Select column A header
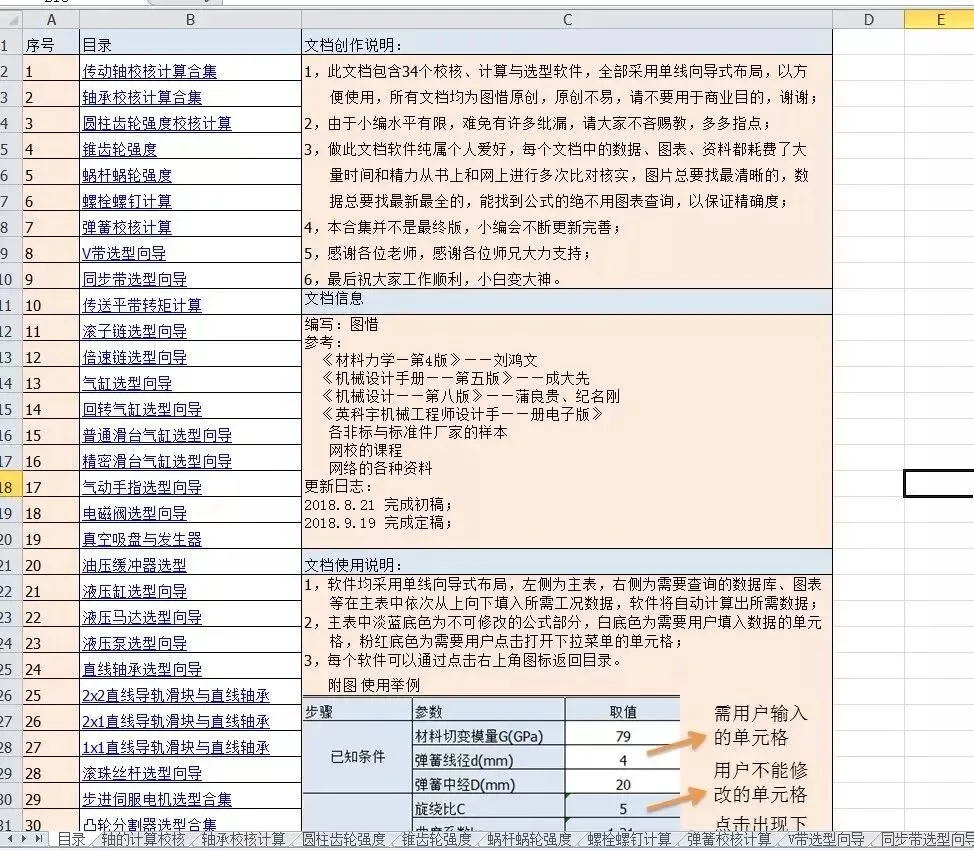 52,20
